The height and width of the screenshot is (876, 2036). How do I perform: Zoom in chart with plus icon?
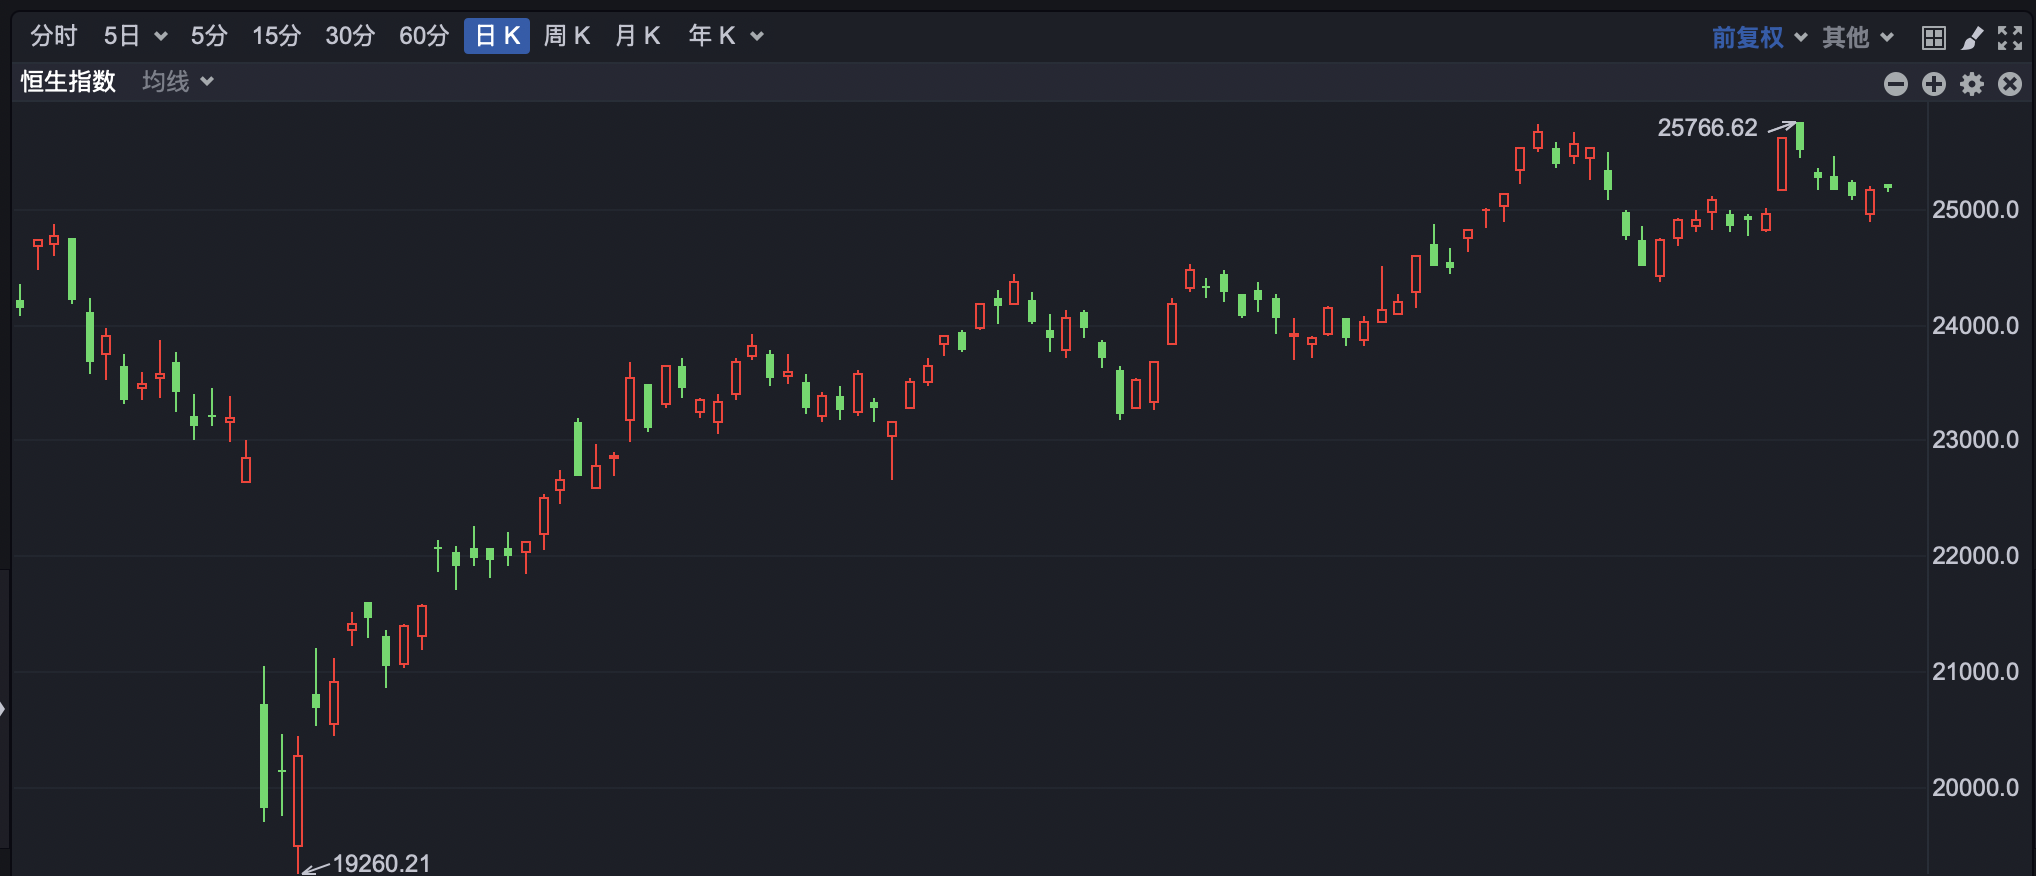tap(1934, 84)
